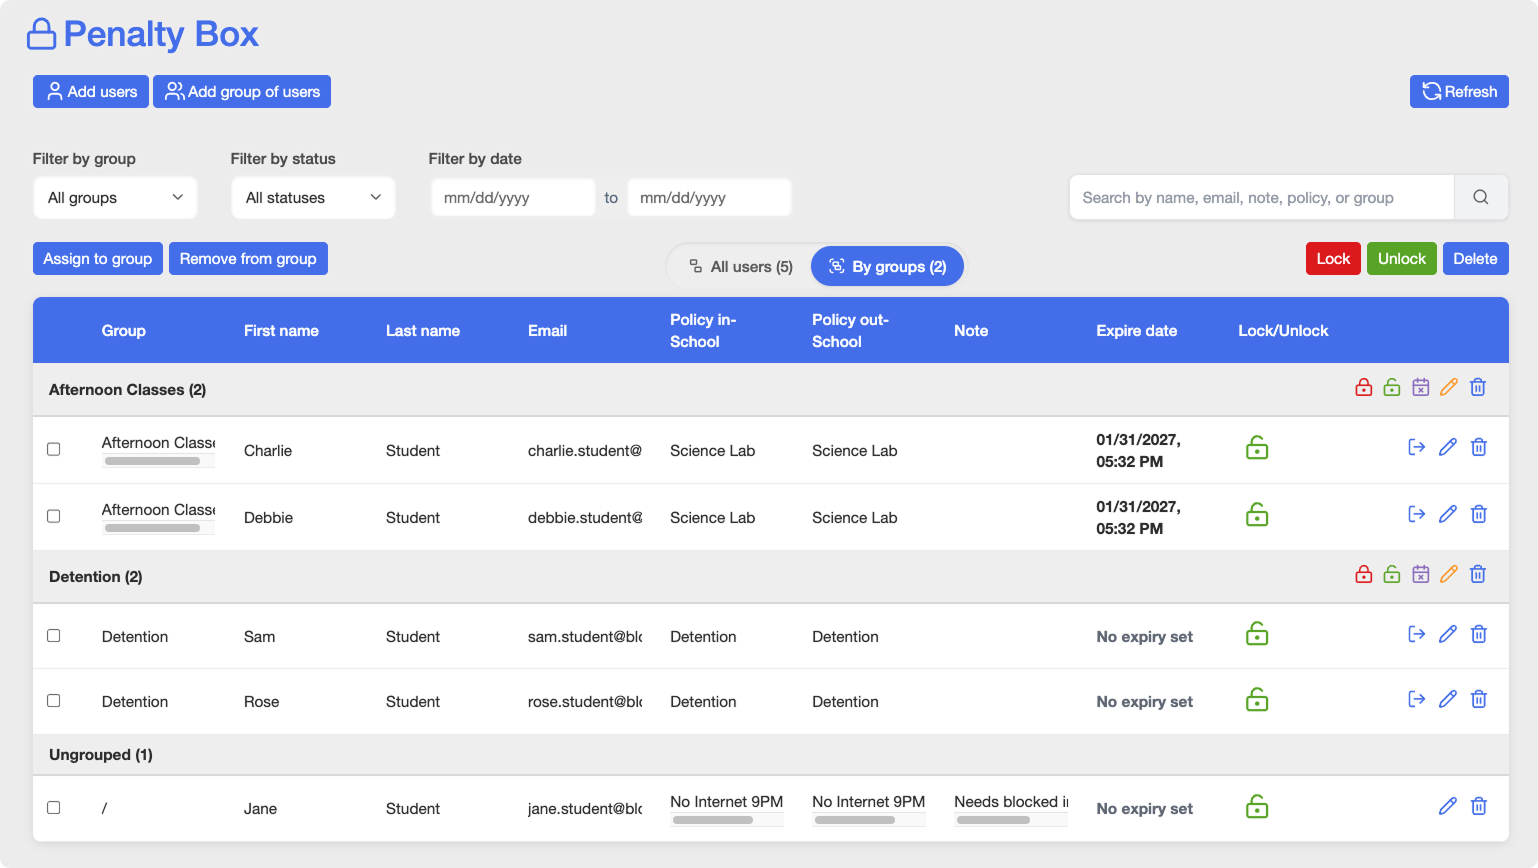Refresh the Penalty Box list

[1459, 92]
